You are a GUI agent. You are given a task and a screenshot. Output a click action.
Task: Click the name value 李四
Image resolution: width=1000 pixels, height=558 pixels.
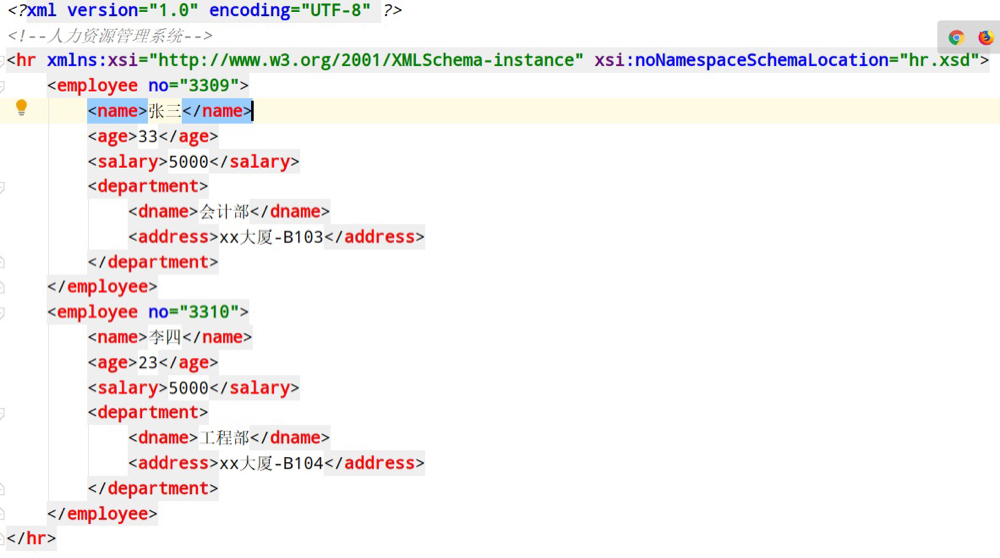165,337
